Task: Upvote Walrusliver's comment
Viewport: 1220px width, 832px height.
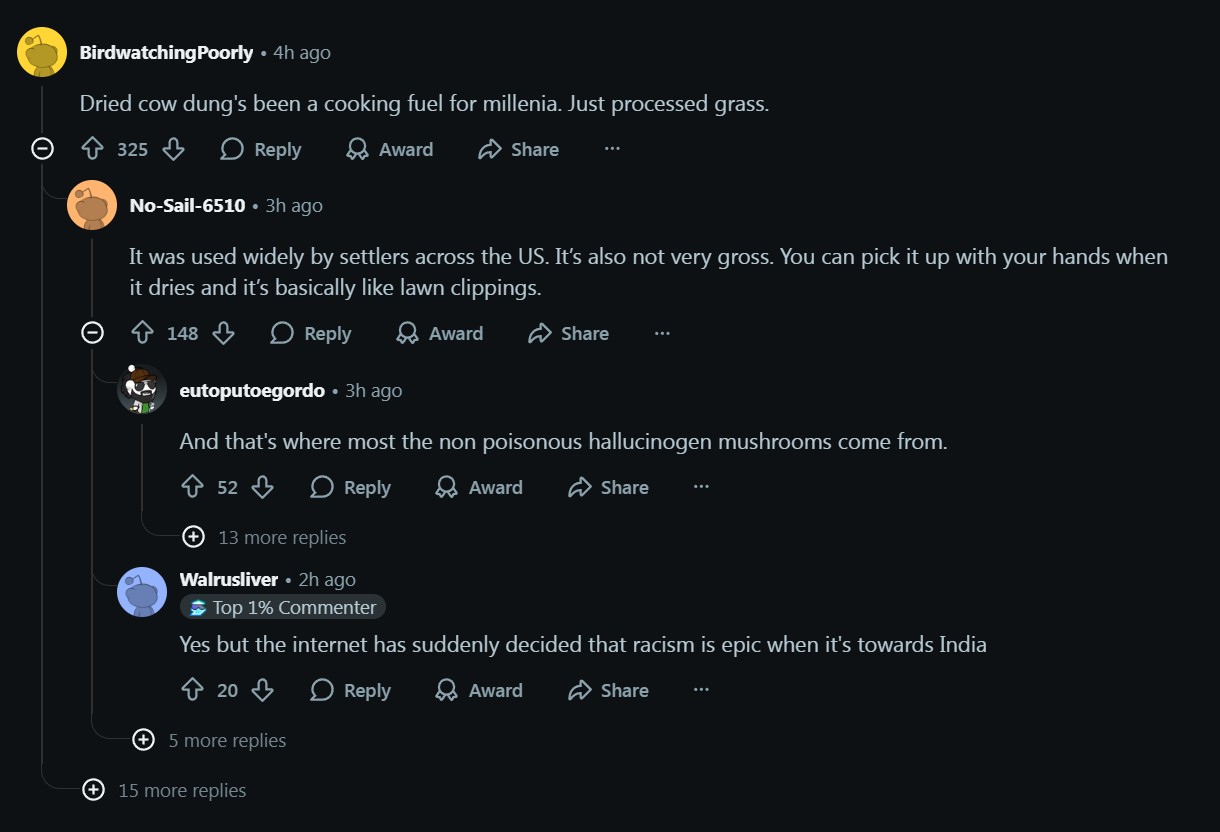Action: pos(193,690)
